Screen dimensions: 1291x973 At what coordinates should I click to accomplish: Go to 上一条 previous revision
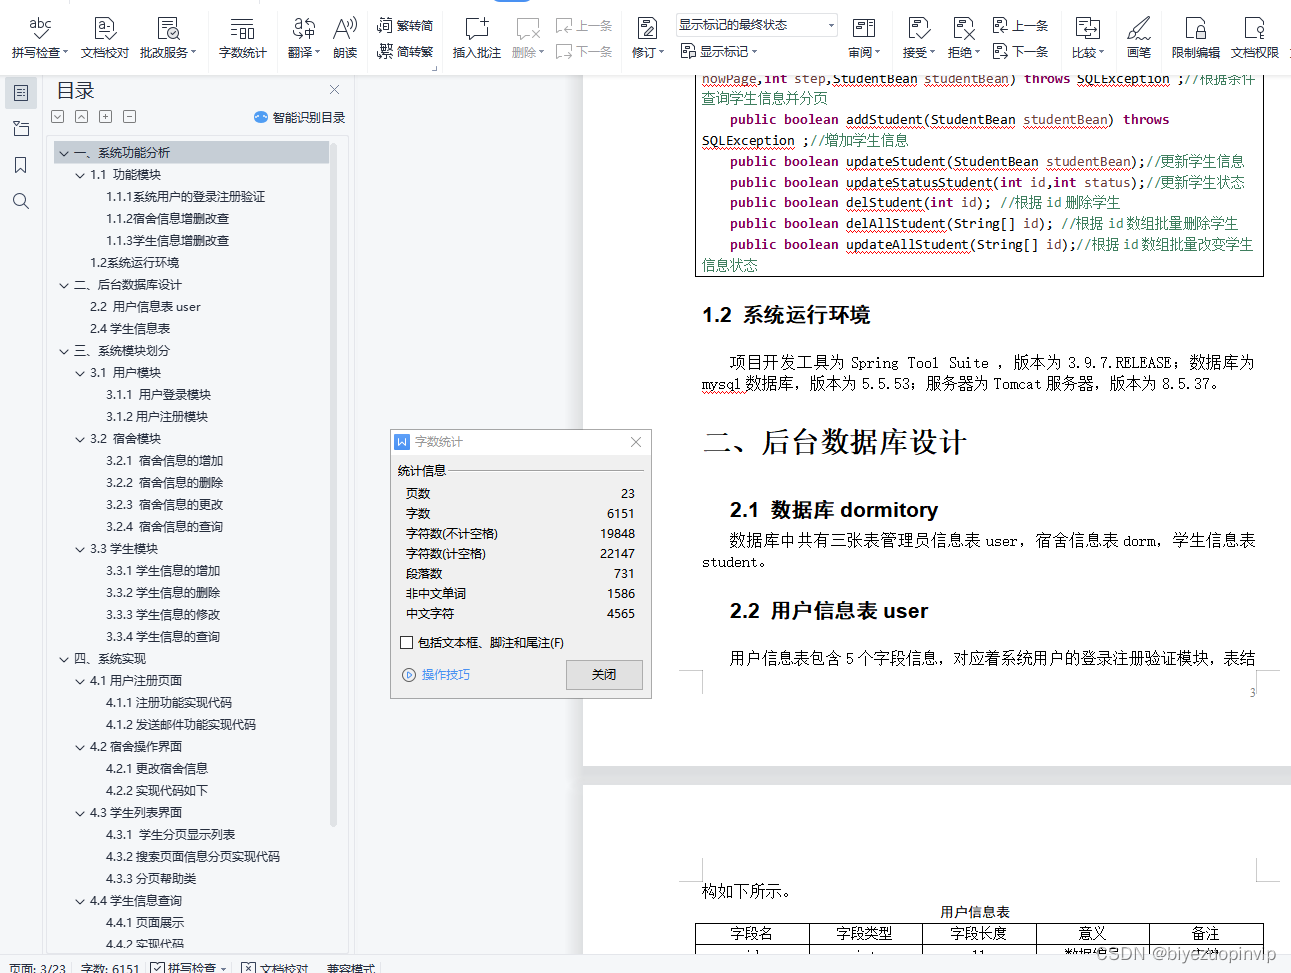coord(1020,25)
